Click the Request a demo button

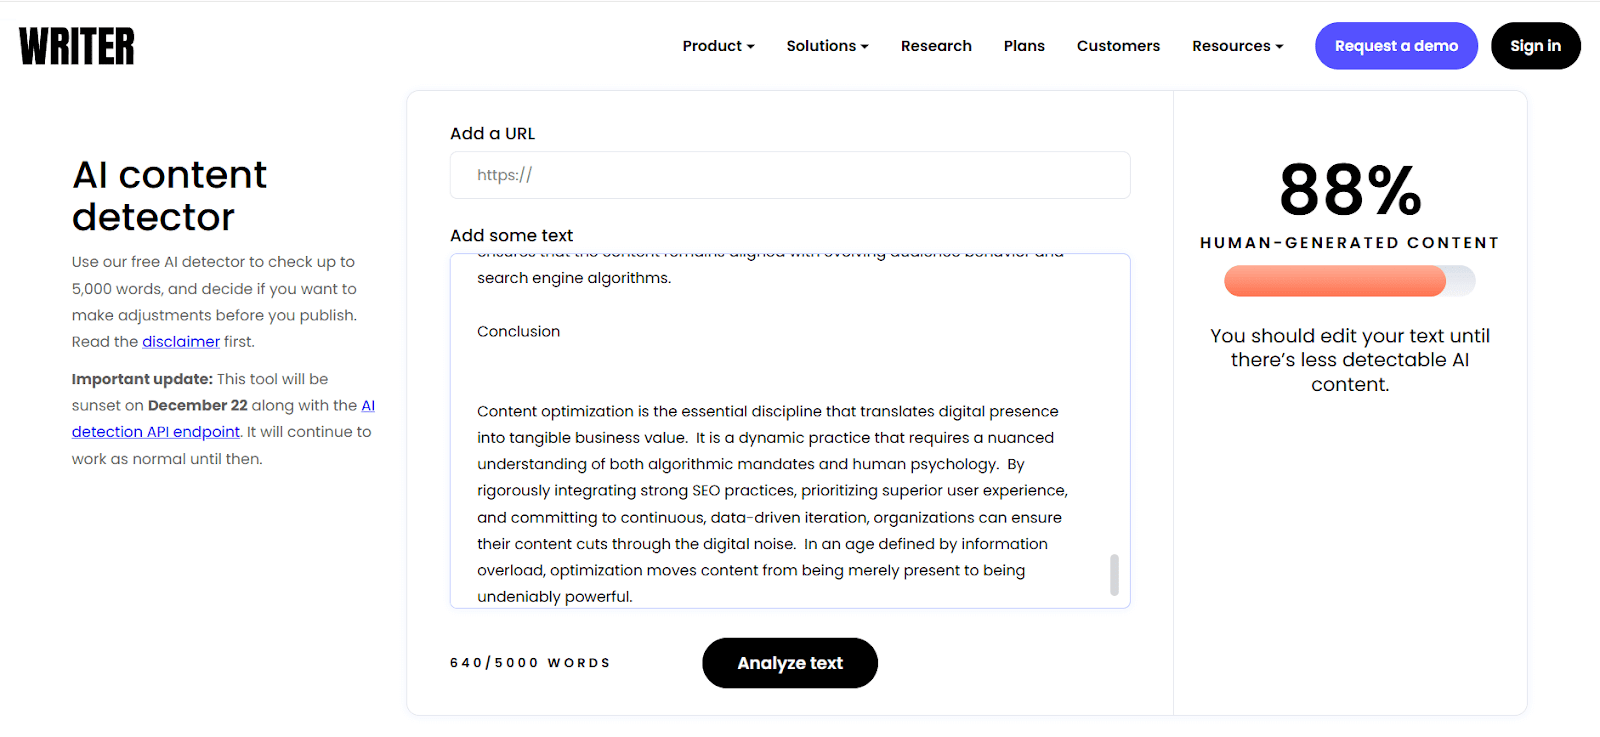pyautogui.click(x=1395, y=45)
